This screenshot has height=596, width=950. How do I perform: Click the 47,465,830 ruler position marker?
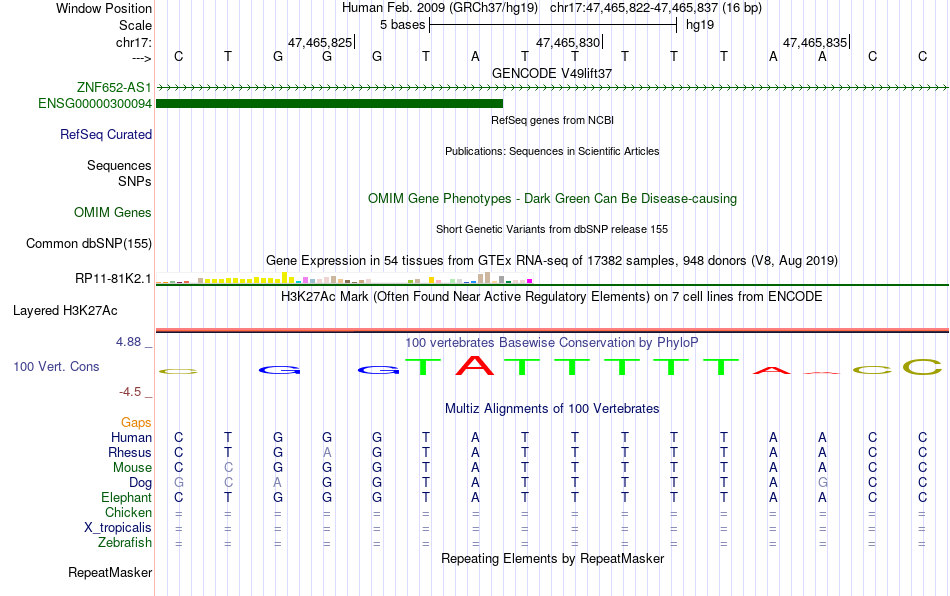pyautogui.click(x=569, y=42)
